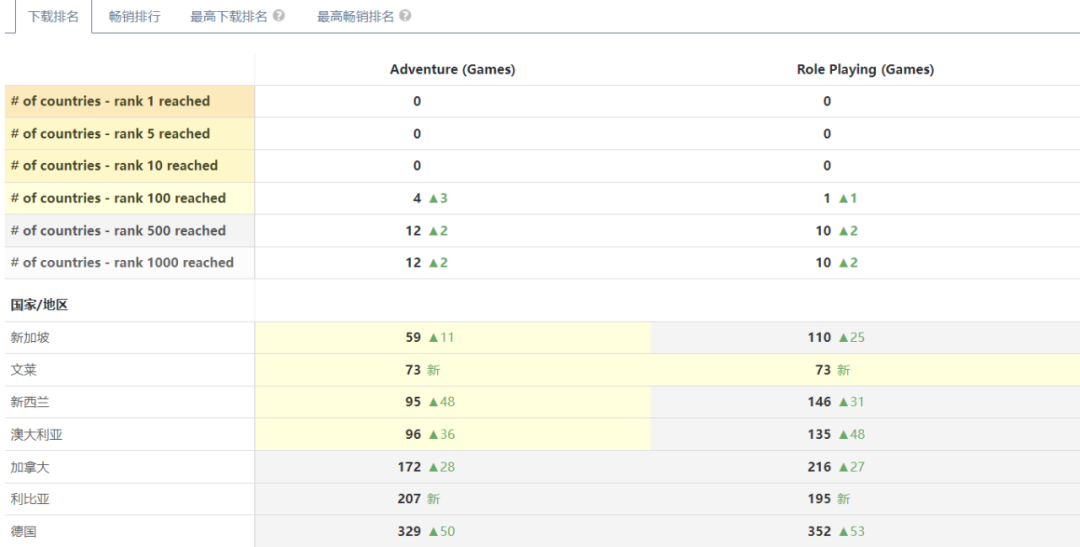This screenshot has height=547, width=1080.
Task: Click the "rank 1 reached" row label
Action: (x=110, y=102)
